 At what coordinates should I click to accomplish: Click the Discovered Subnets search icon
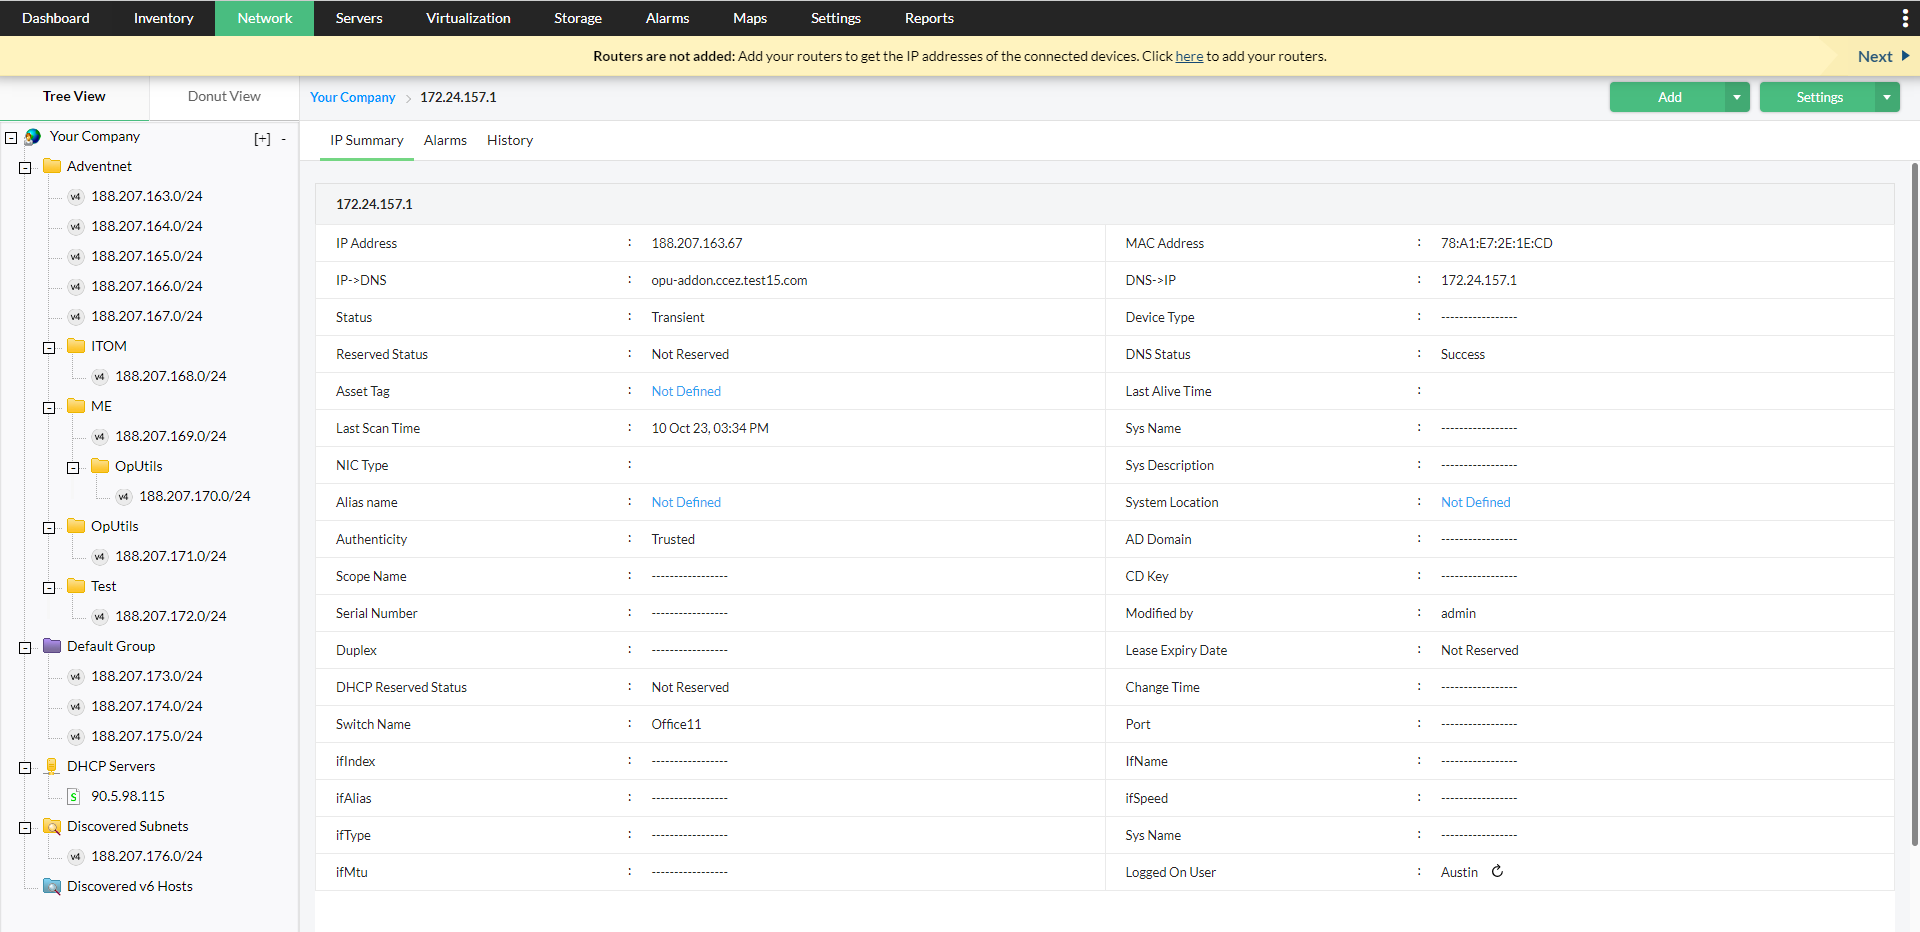[52, 826]
